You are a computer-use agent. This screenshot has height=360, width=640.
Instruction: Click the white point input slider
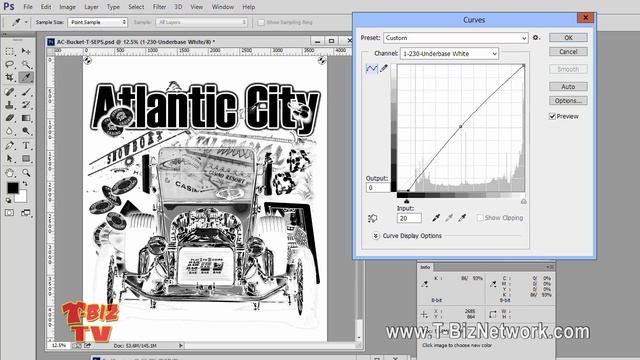click(x=524, y=201)
